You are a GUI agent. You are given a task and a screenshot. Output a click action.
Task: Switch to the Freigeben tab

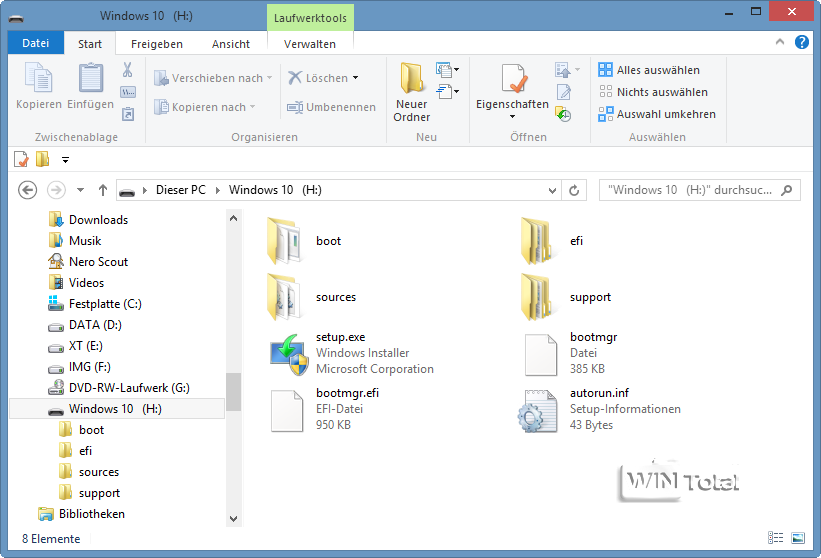click(x=157, y=44)
